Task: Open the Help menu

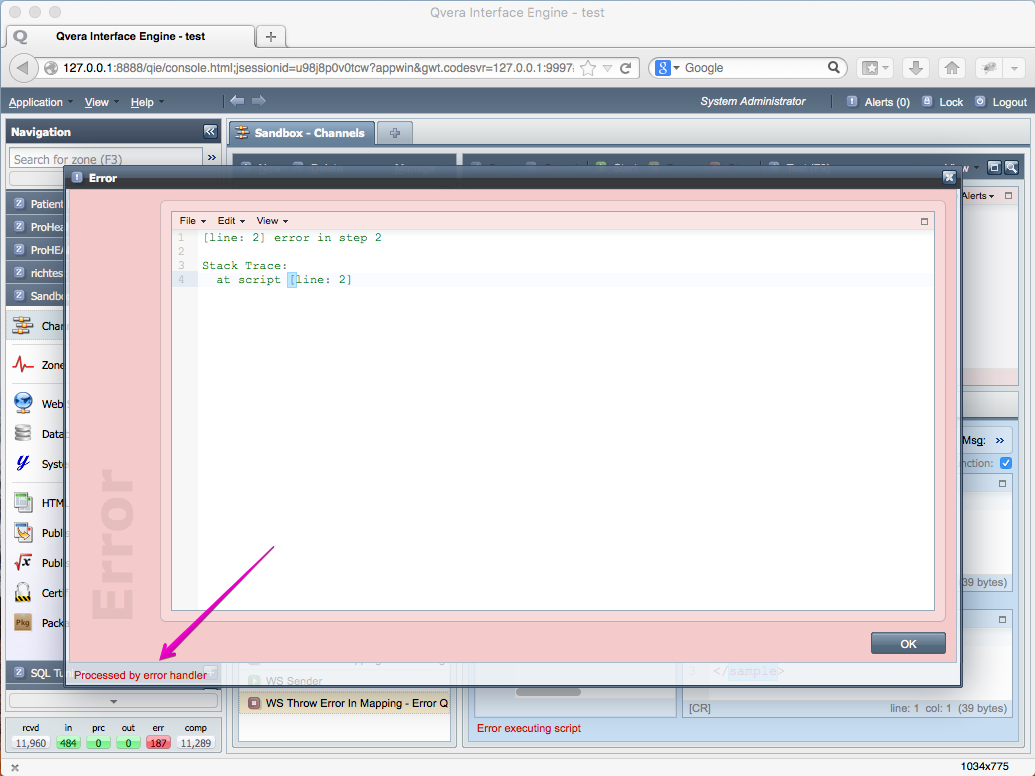Action: pyautogui.click(x=147, y=102)
